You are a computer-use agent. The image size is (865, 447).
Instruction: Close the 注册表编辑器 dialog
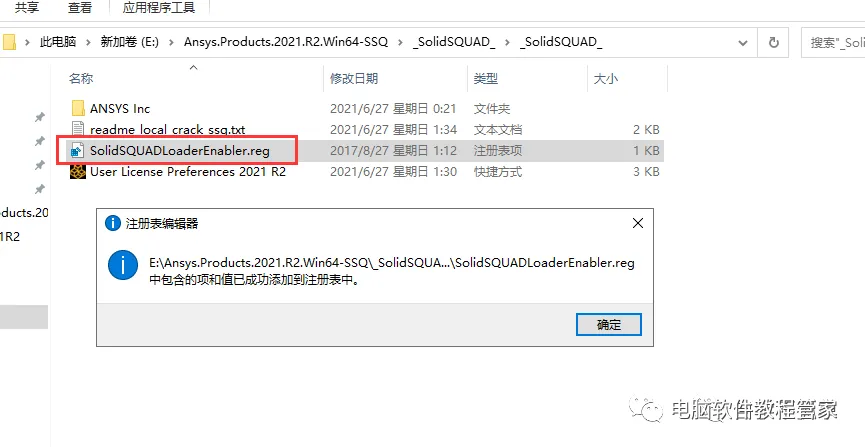tap(638, 224)
